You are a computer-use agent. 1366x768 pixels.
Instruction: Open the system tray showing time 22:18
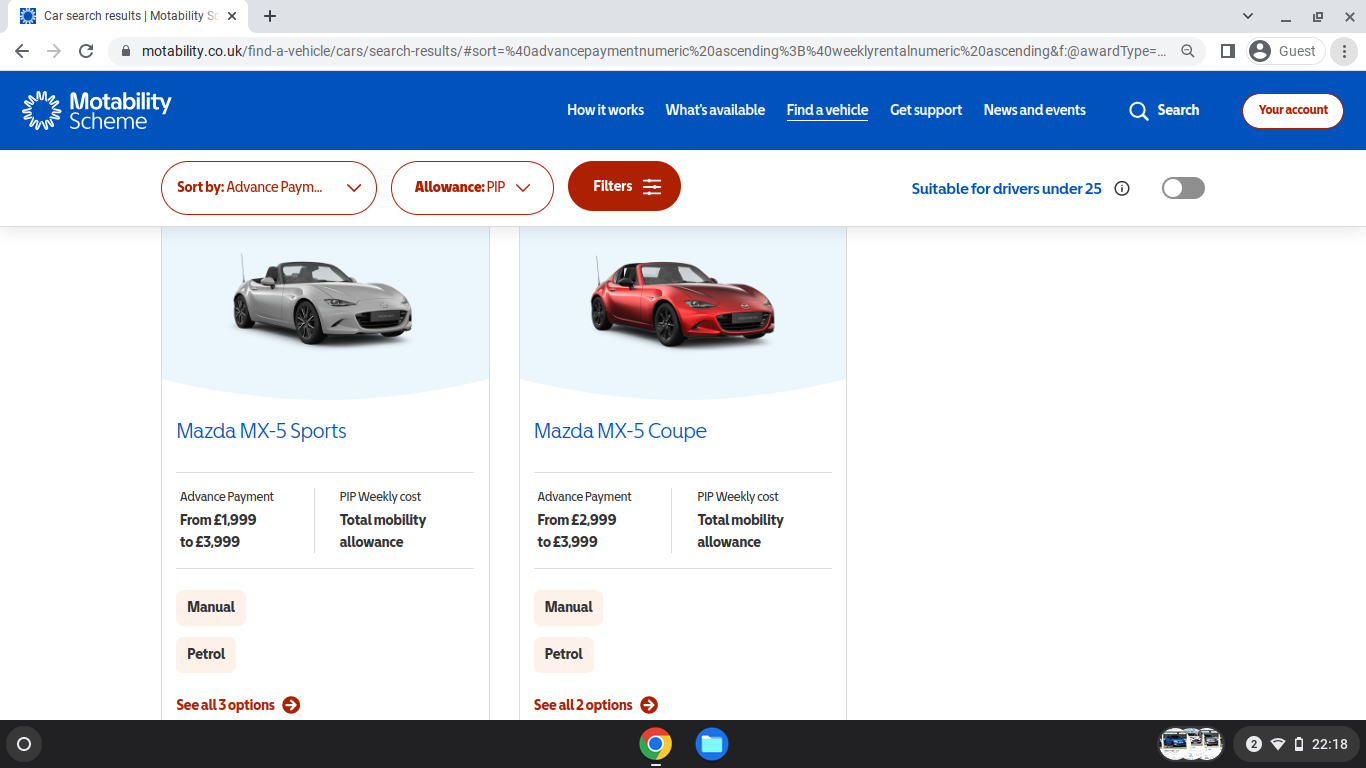tap(1295, 744)
